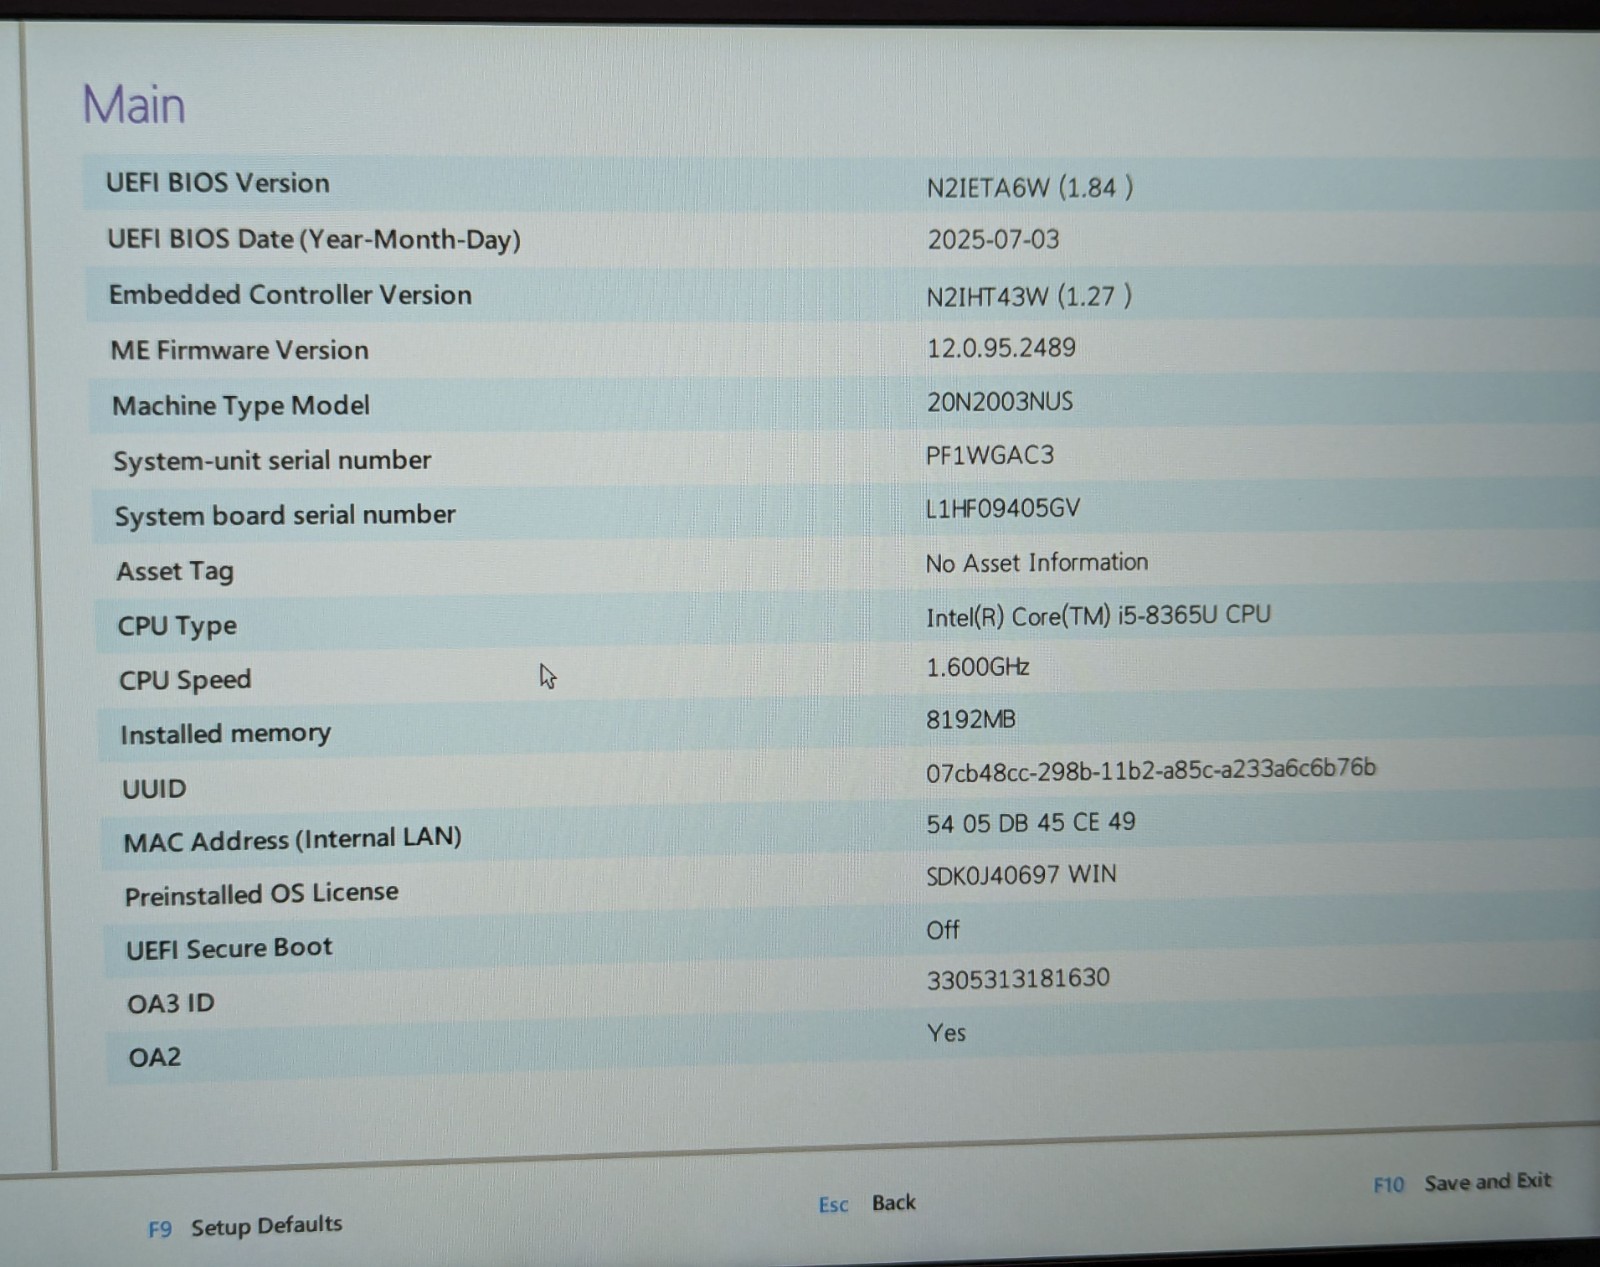Select the CPU Speed label
The width and height of the screenshot is (1600, 1267).
click(185, 680)
